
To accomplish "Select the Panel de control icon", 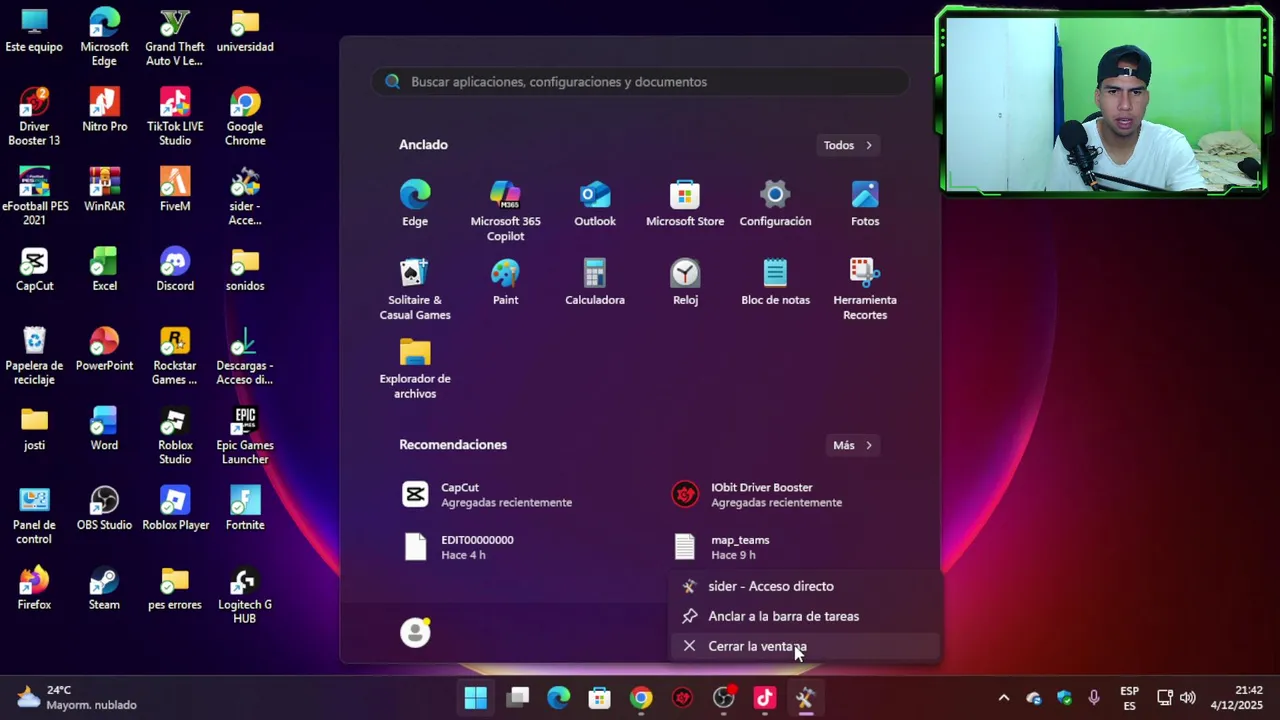I will (35, 517).
